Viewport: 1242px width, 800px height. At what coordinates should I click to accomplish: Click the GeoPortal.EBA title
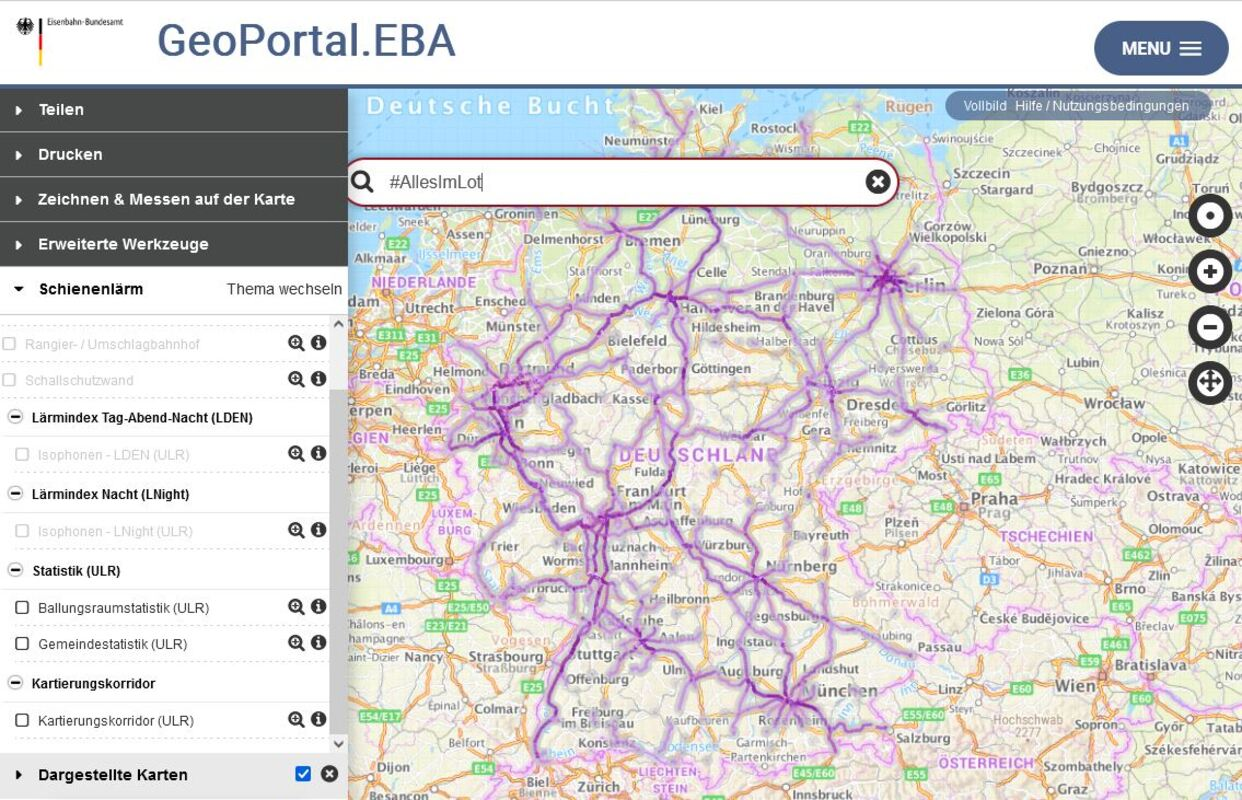306,40
